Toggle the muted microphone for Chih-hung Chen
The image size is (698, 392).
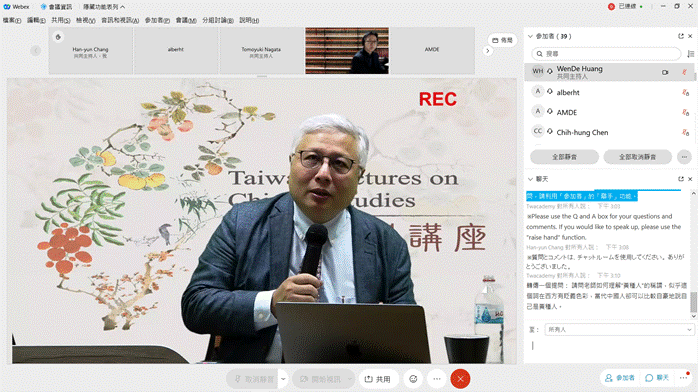pos(686,133)
